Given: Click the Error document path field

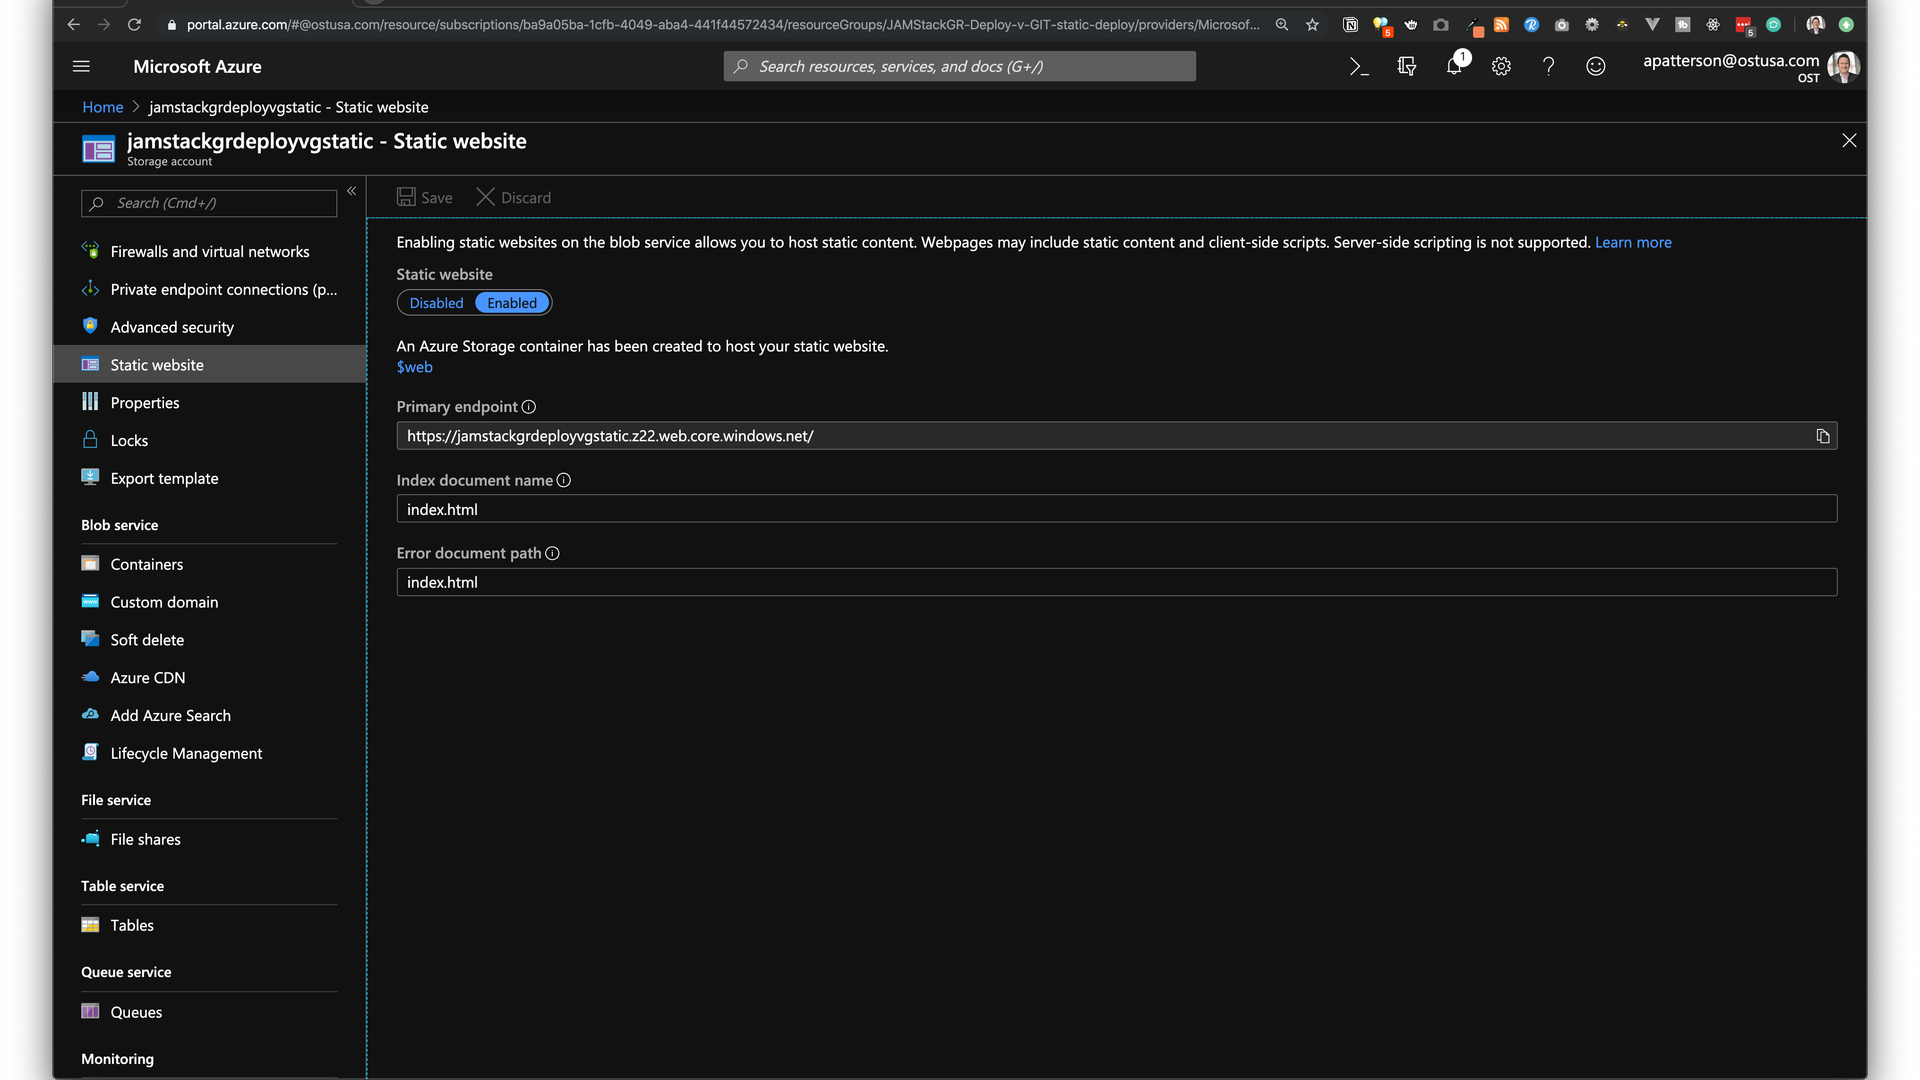Looking at the screenshot, I should tap(1116, 583).
